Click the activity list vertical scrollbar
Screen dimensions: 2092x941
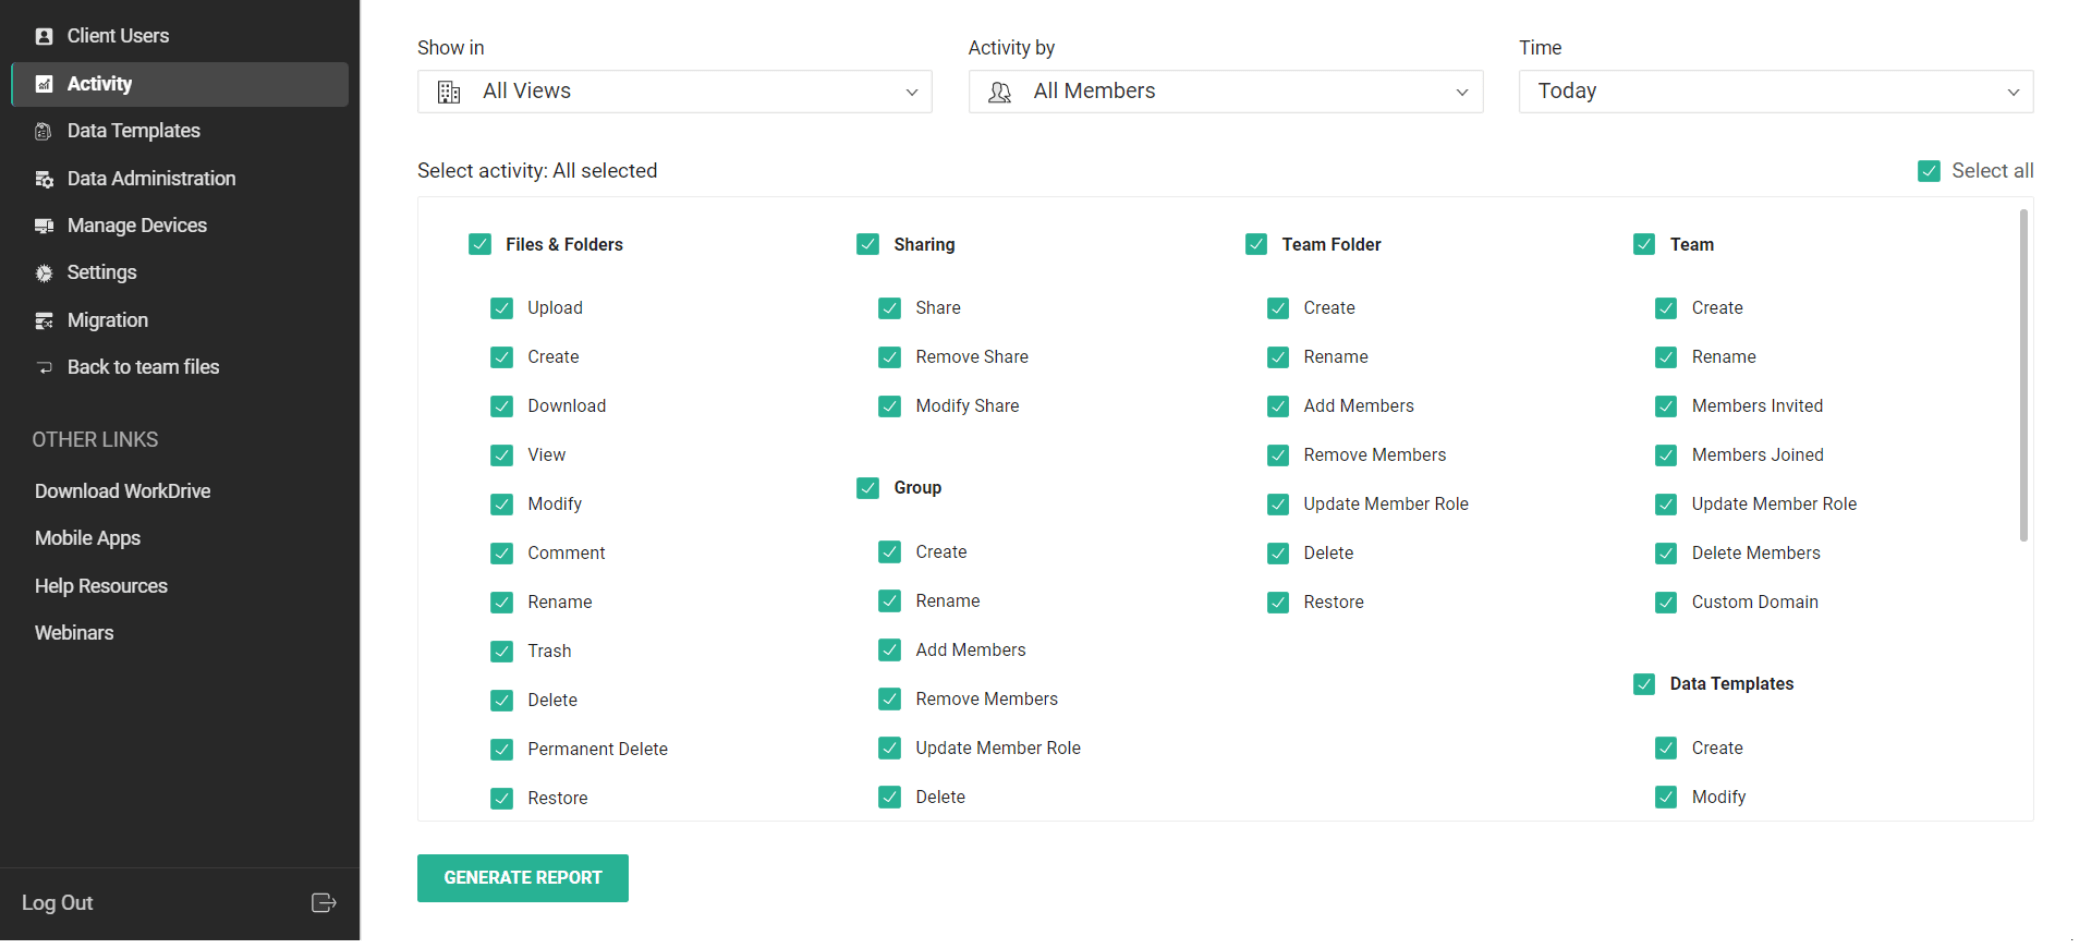coord(2024,375)
